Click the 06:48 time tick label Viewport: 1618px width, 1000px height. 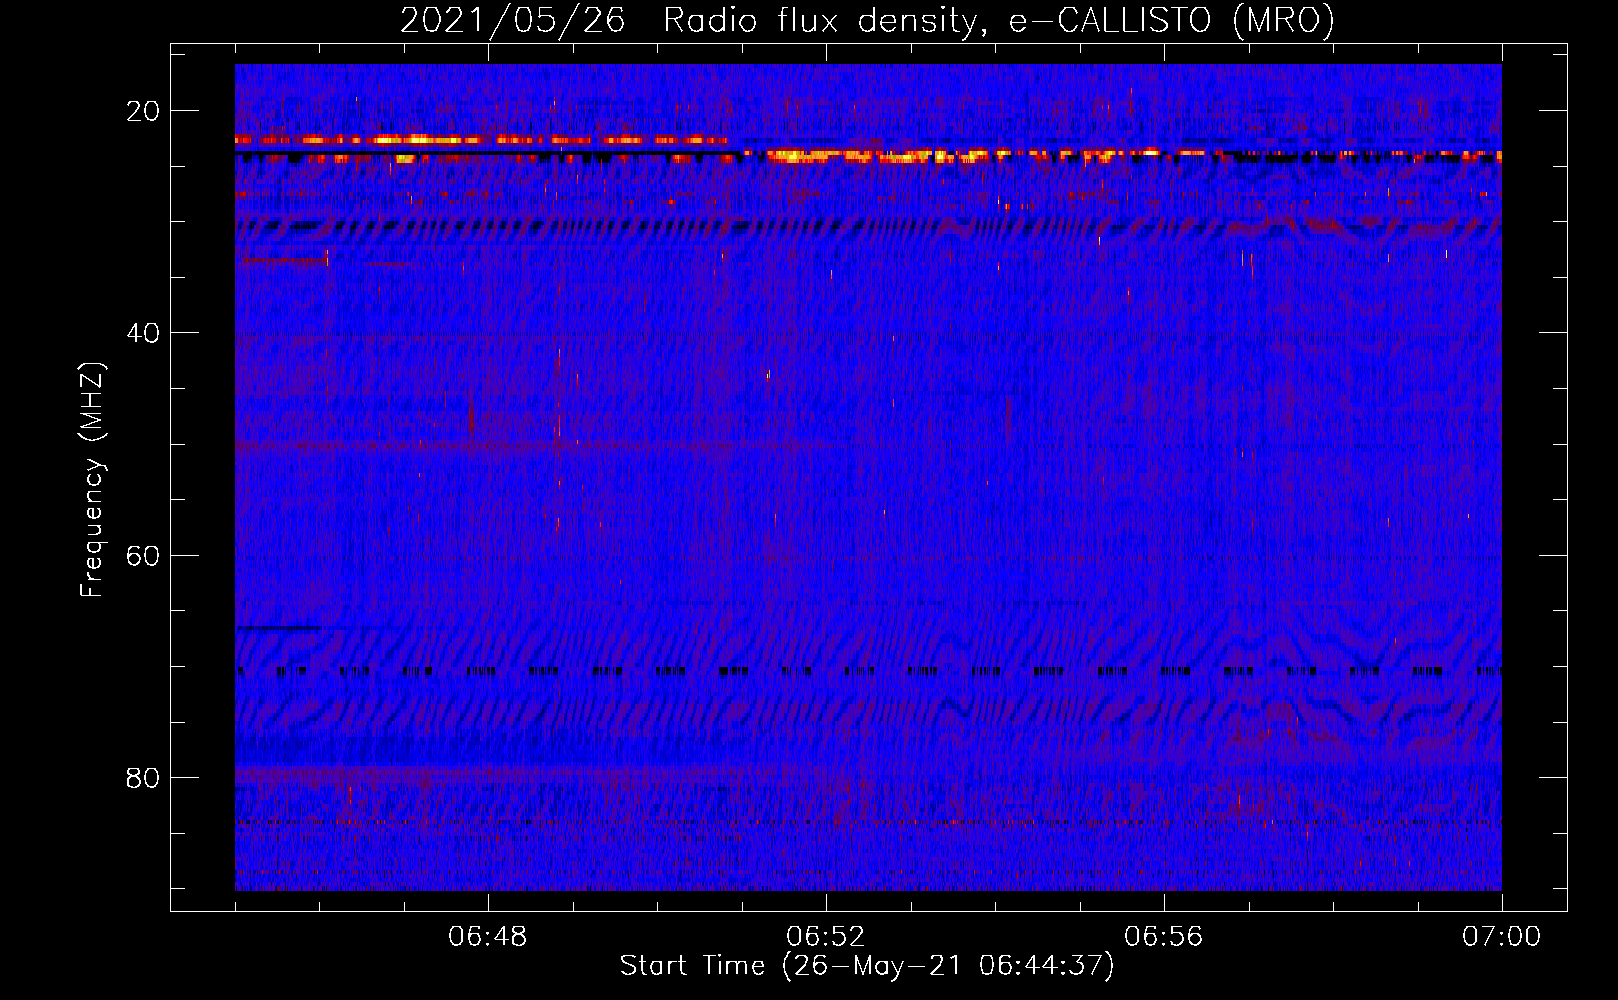(488, 937)
